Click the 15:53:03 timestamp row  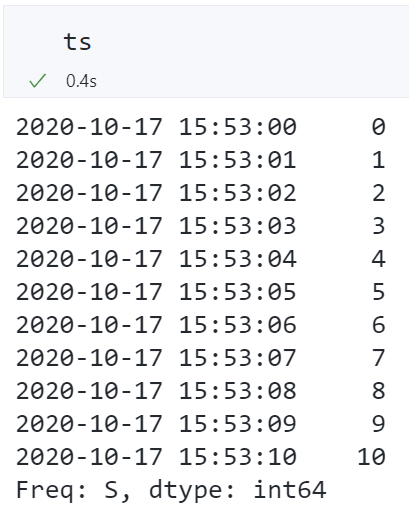click(201, 226)
